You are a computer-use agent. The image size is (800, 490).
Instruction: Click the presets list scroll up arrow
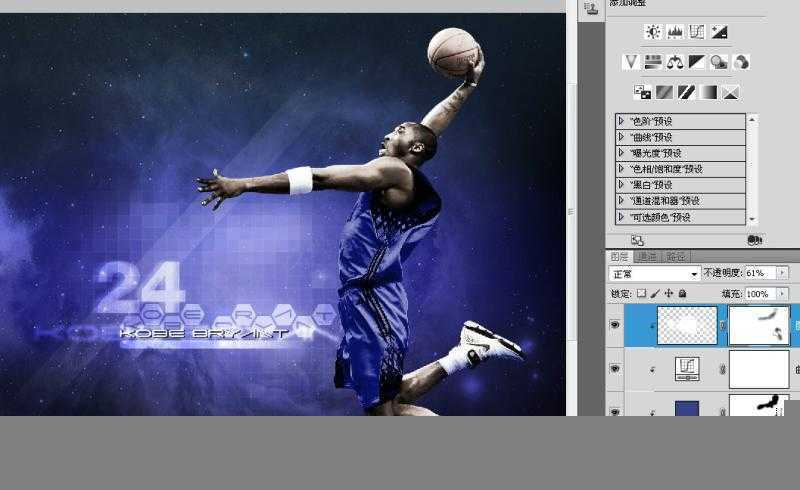pyautogui.click(x=752, y=119)
